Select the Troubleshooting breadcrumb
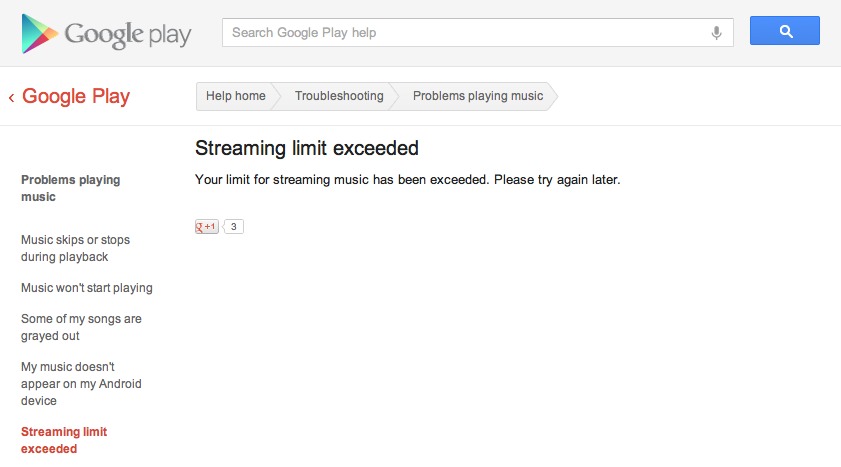Image resolution: width=841 pixels, height=467 pixels. (x=339, y=96)
